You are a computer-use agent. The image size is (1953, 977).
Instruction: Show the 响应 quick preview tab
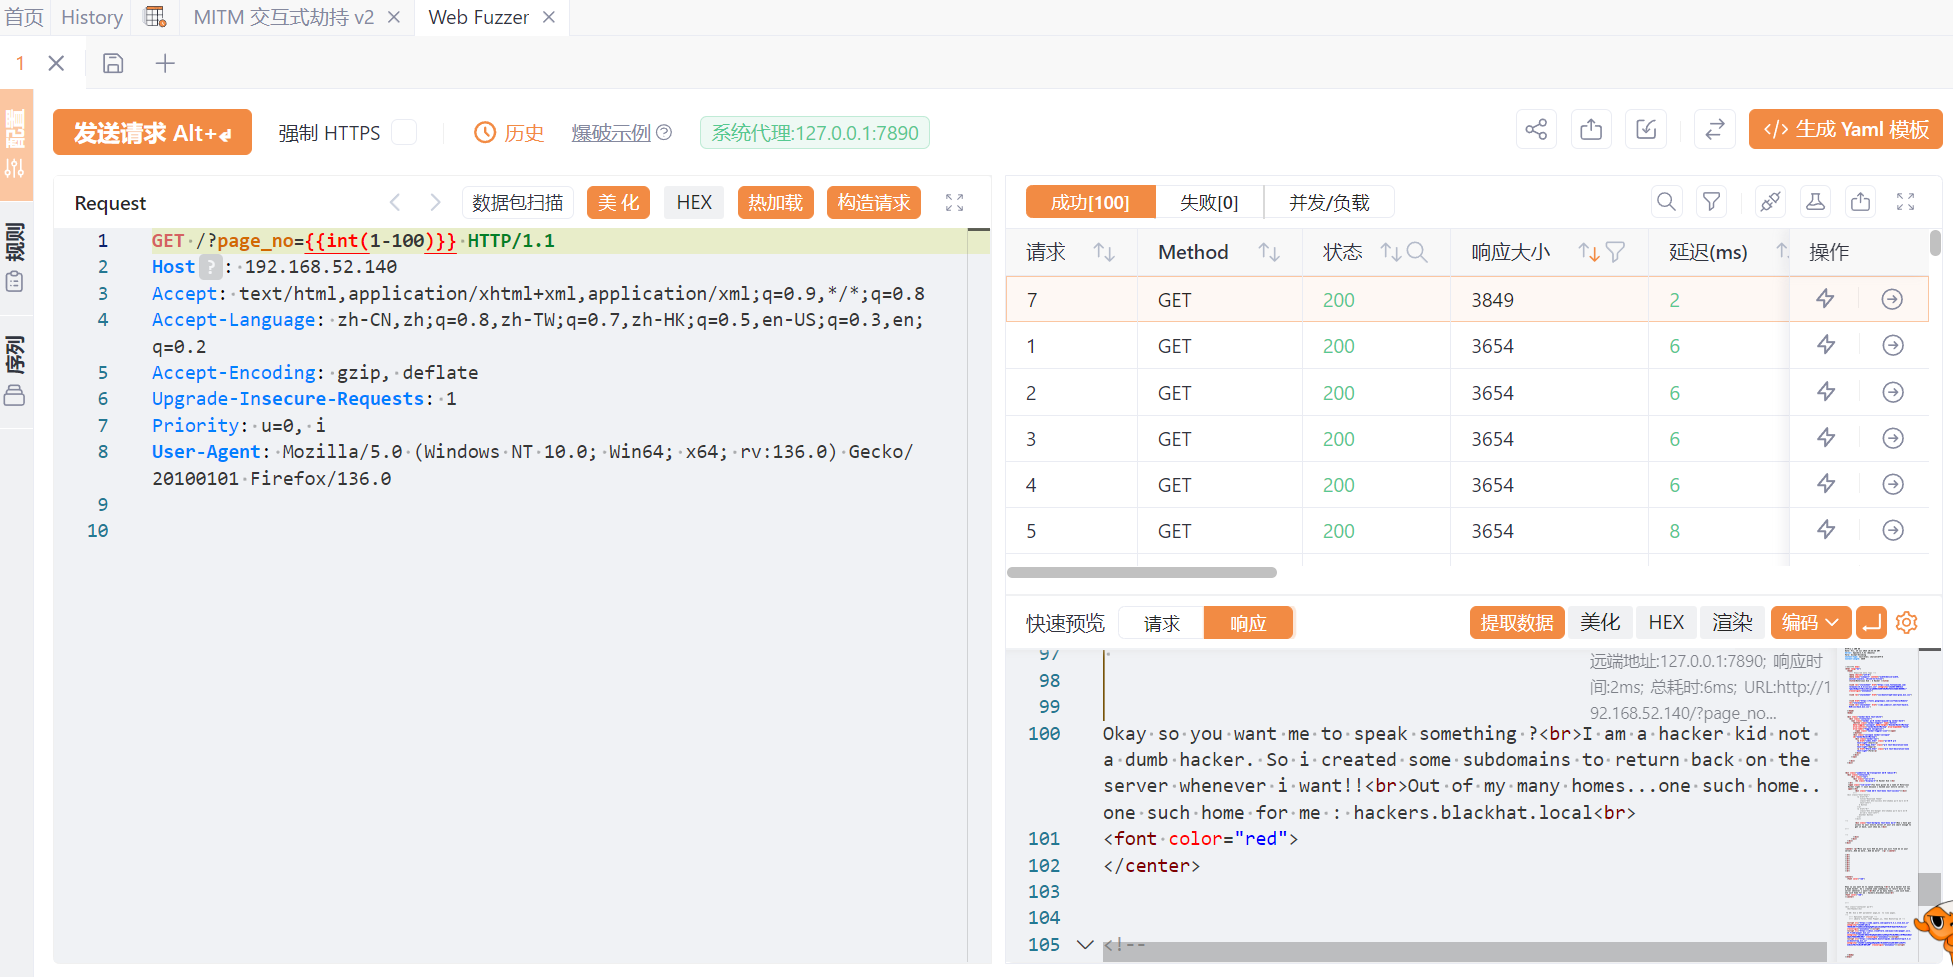pyautogui.click(x=1248, y=623)
